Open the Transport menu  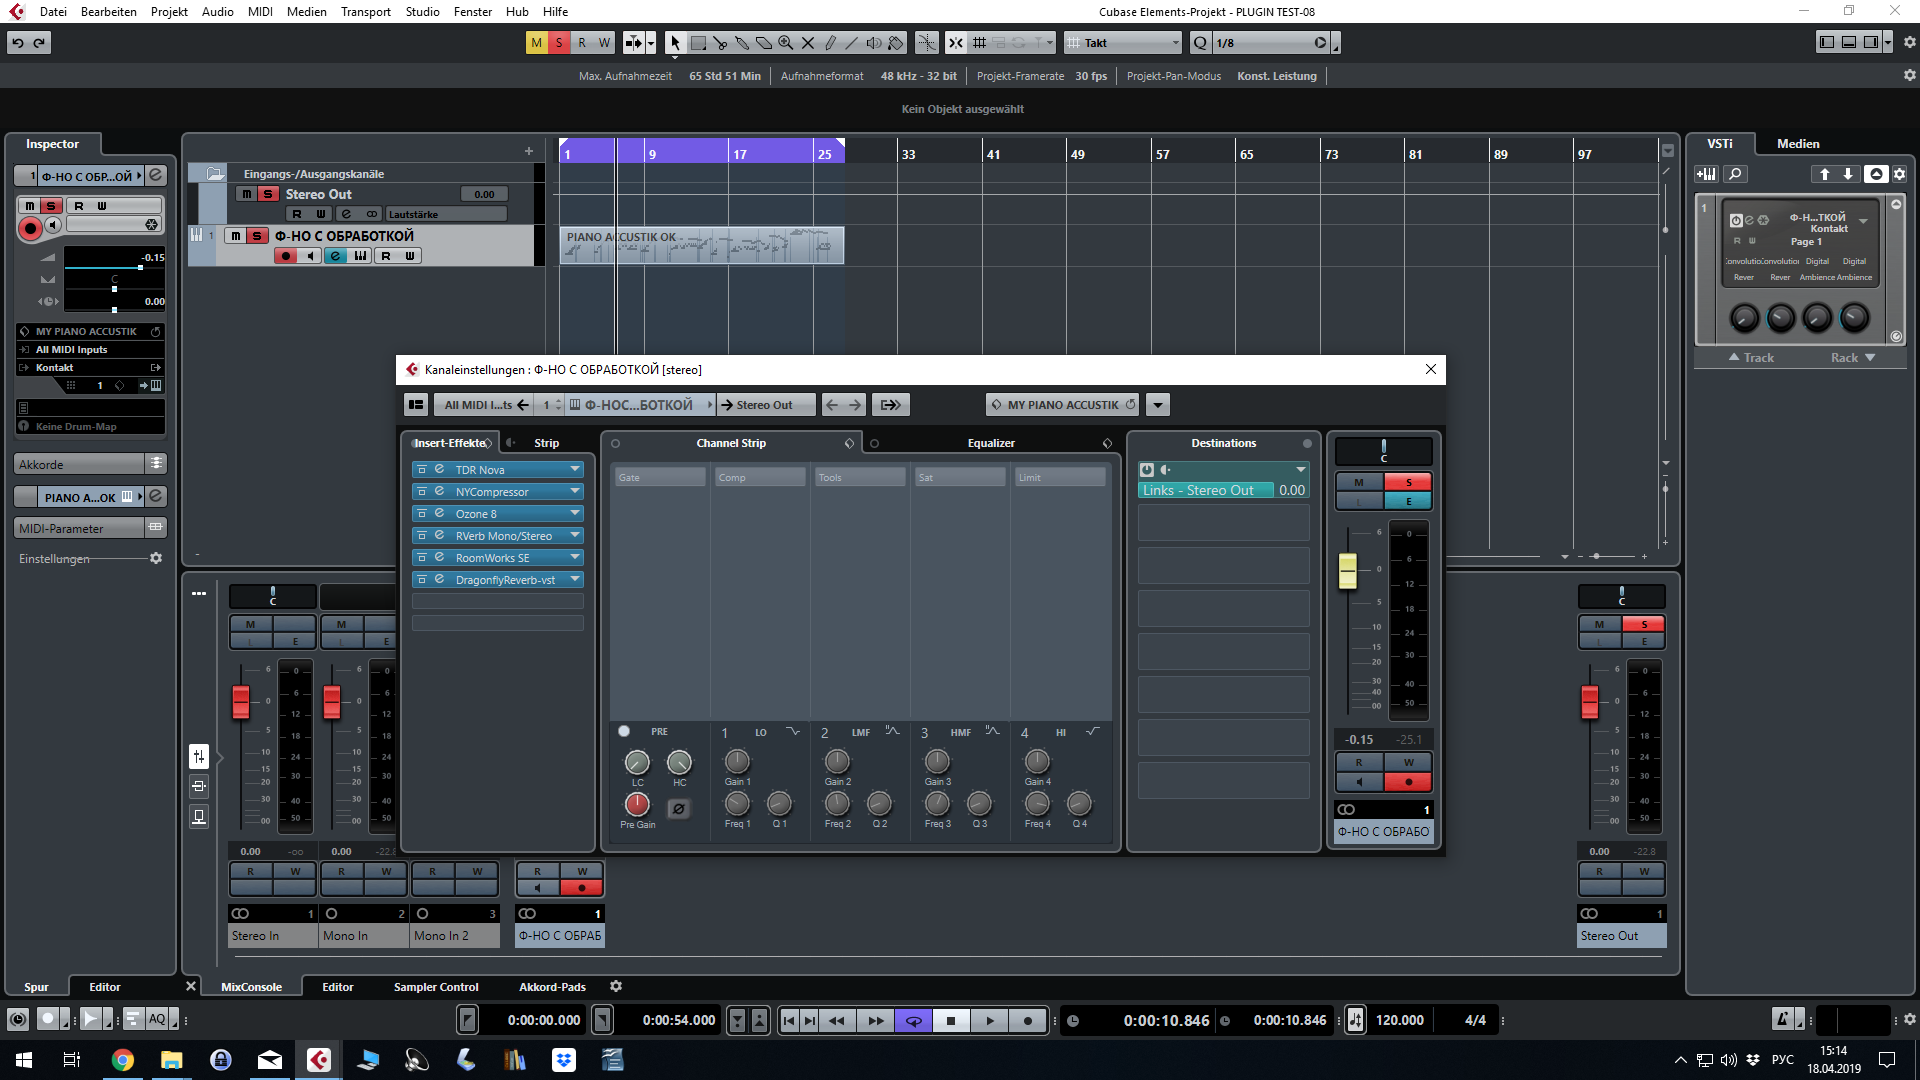click(x=365, y=12)
